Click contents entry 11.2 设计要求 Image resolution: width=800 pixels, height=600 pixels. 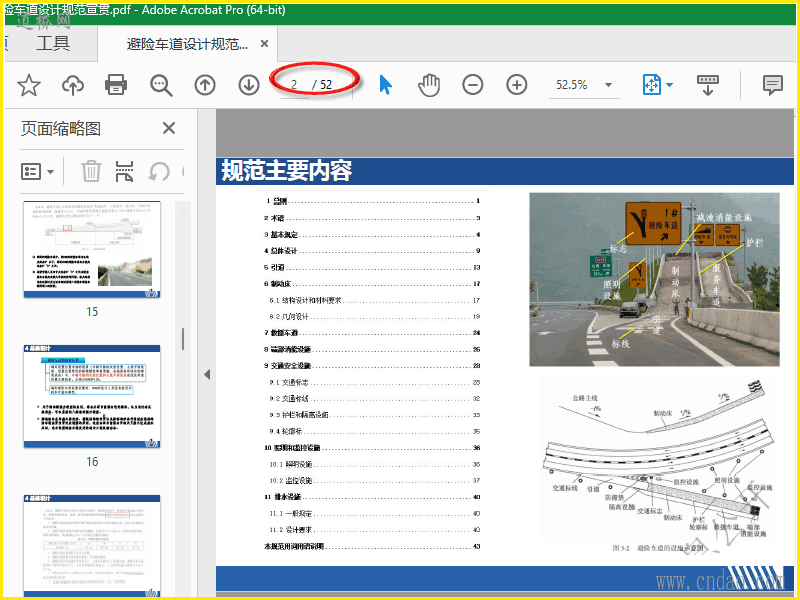coord(375,530)
